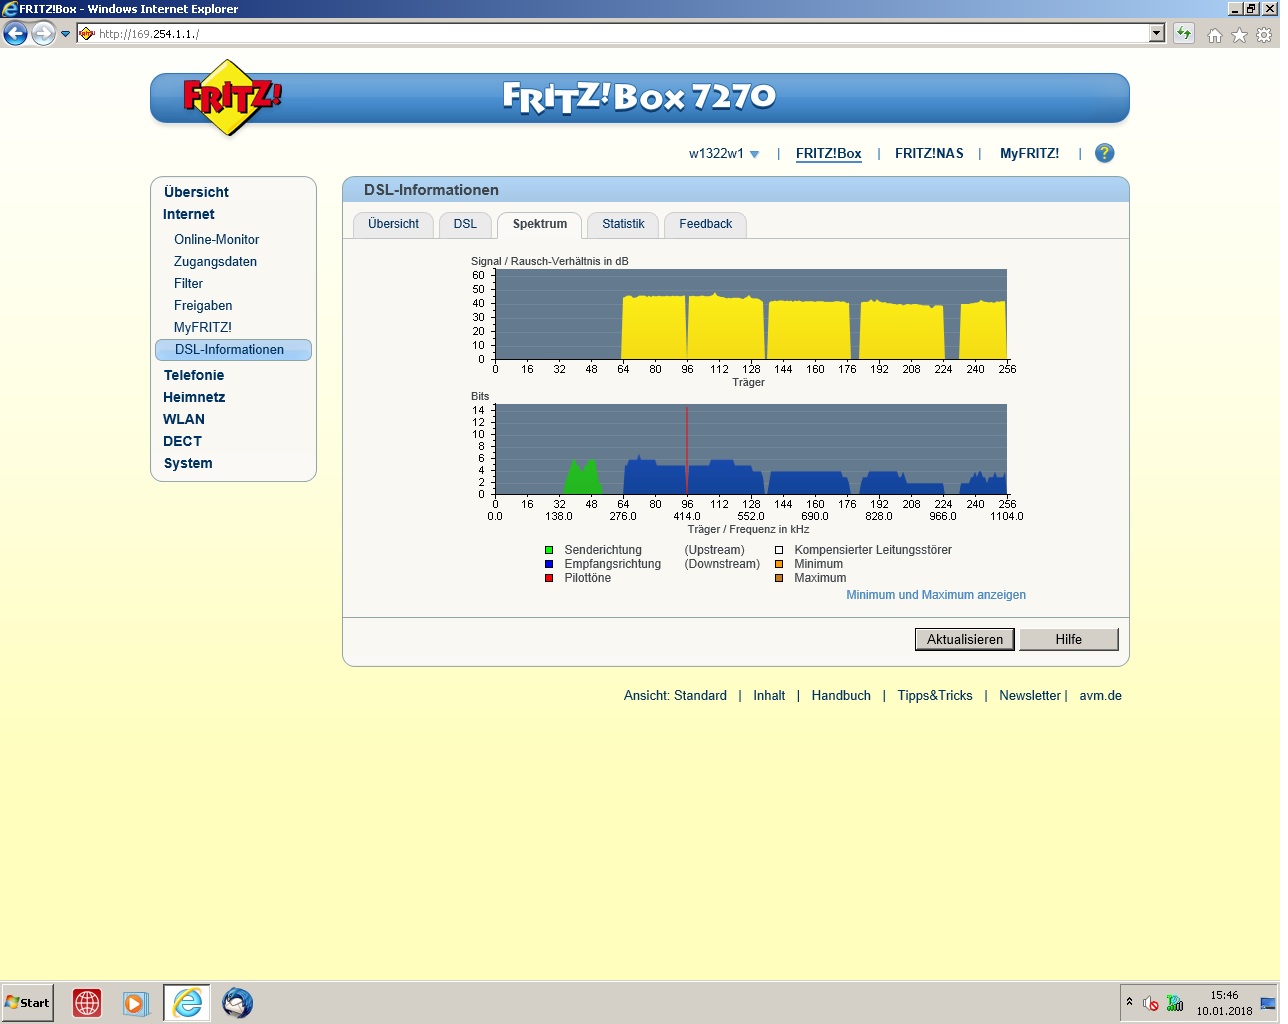Click the browser back arrow button
This screenshot has width=1288, height=1024.
[x=15, y=34]
